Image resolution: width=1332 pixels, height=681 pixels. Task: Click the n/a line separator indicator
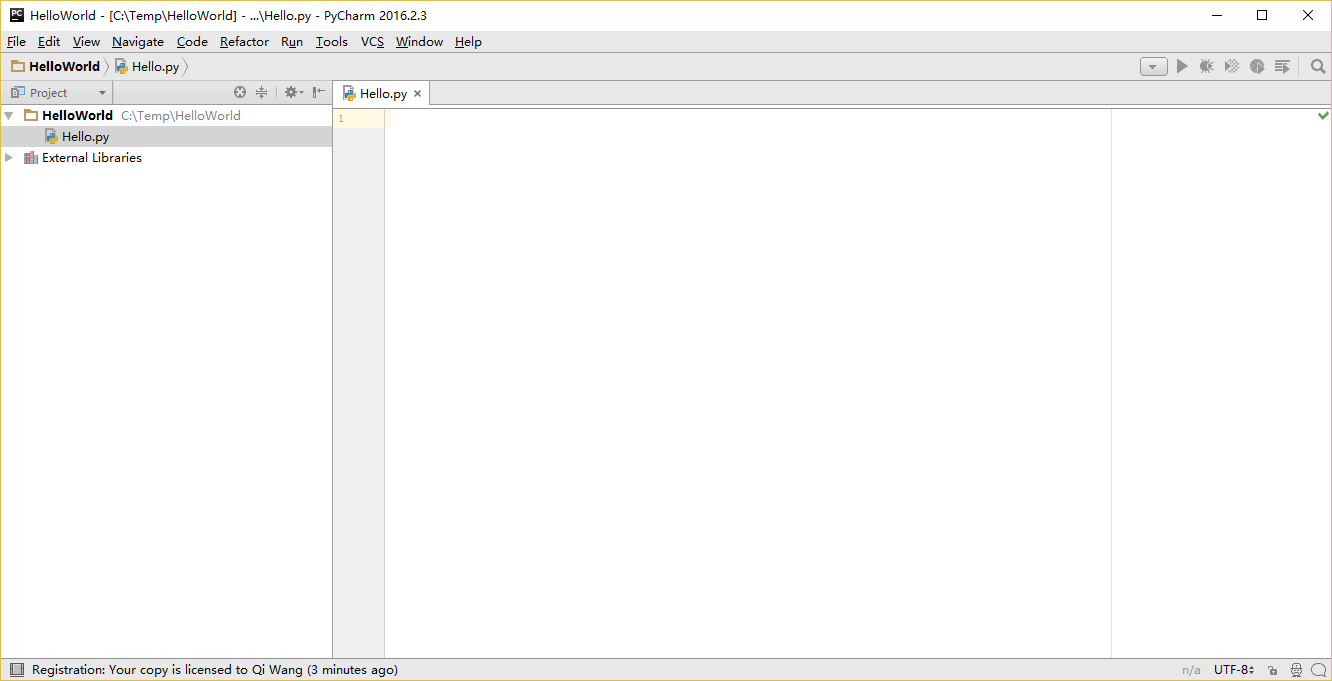(x=1191, y=670)
